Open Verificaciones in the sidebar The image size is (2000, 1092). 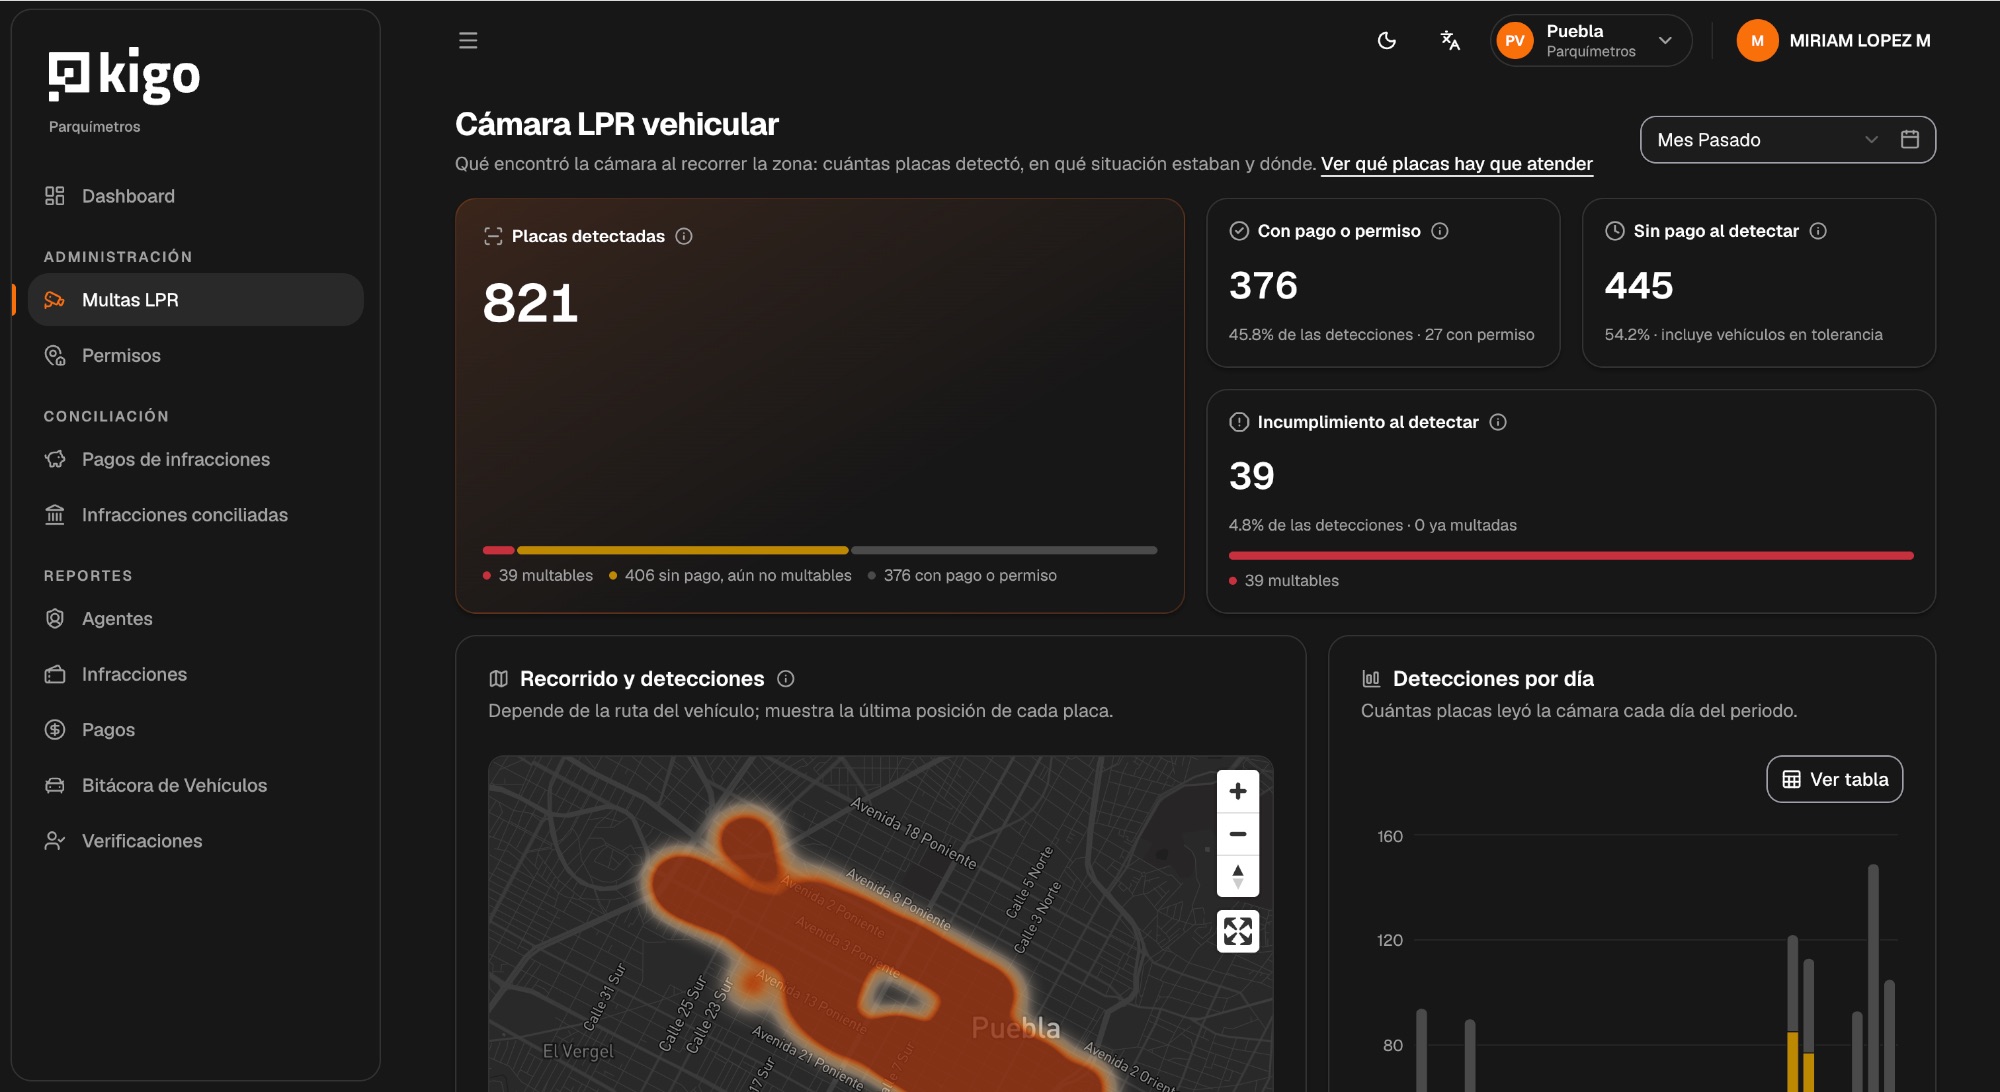(x=196, y=841)
